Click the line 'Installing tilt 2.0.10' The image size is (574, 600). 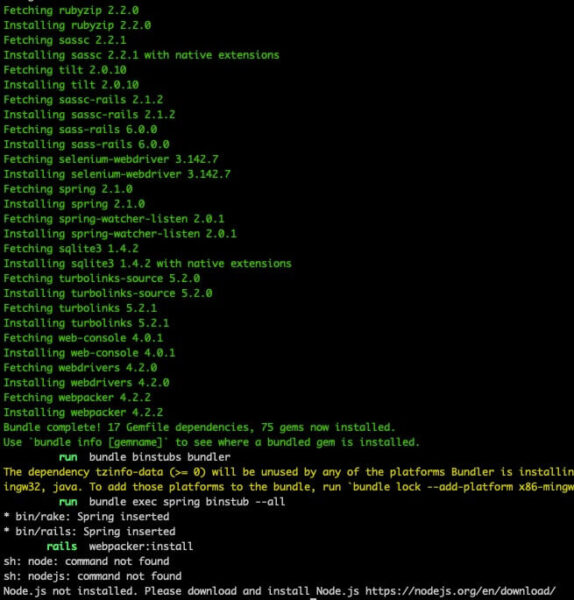(x=71, y=85)
